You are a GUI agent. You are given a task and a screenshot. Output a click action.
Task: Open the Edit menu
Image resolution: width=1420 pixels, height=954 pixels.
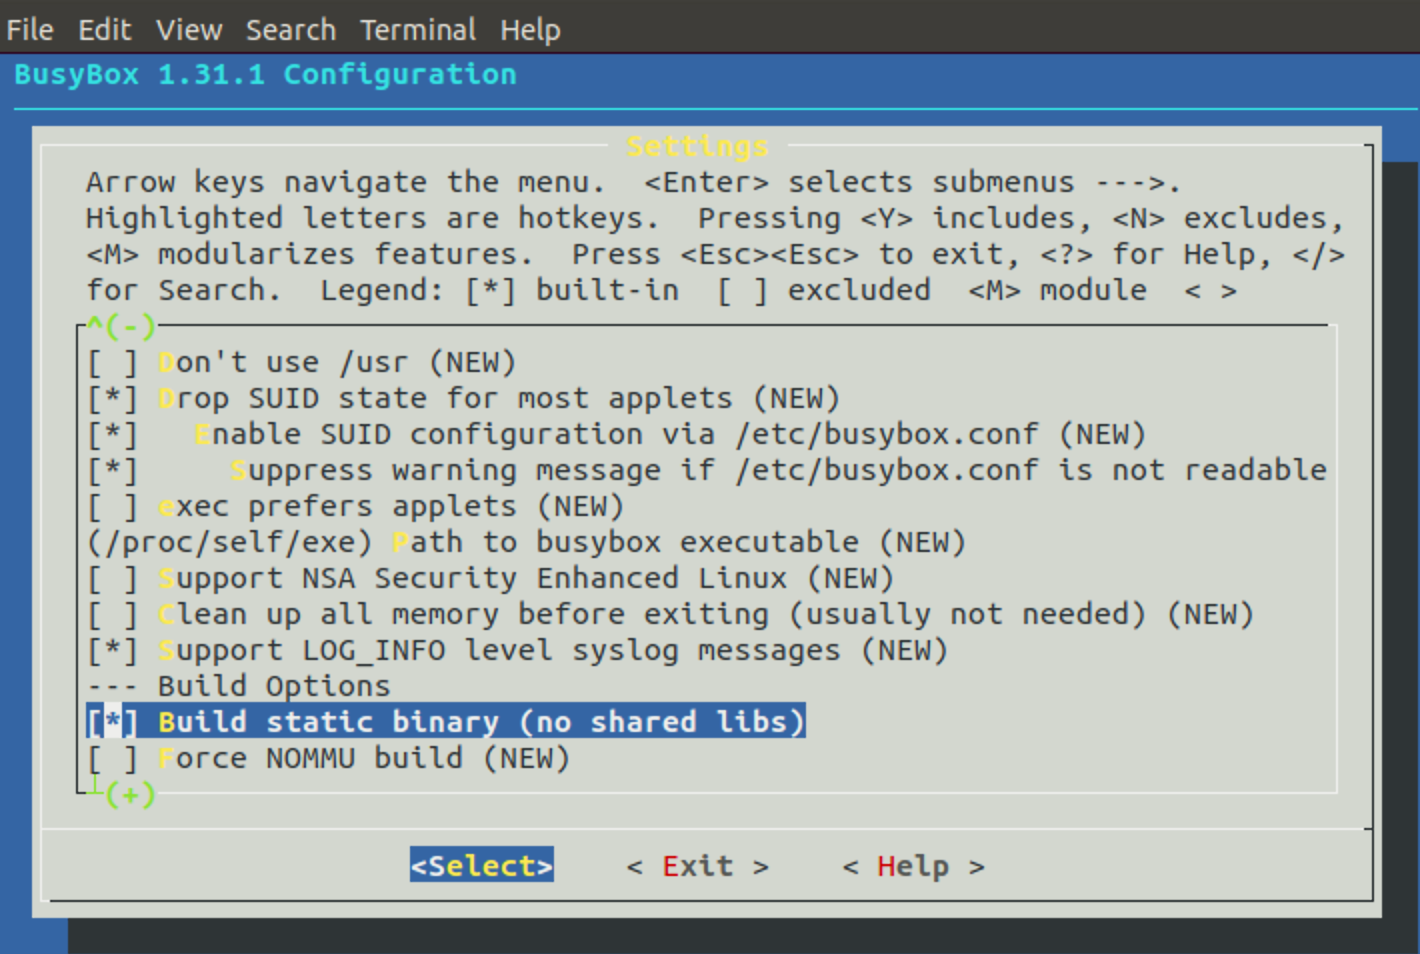[105, 30]
